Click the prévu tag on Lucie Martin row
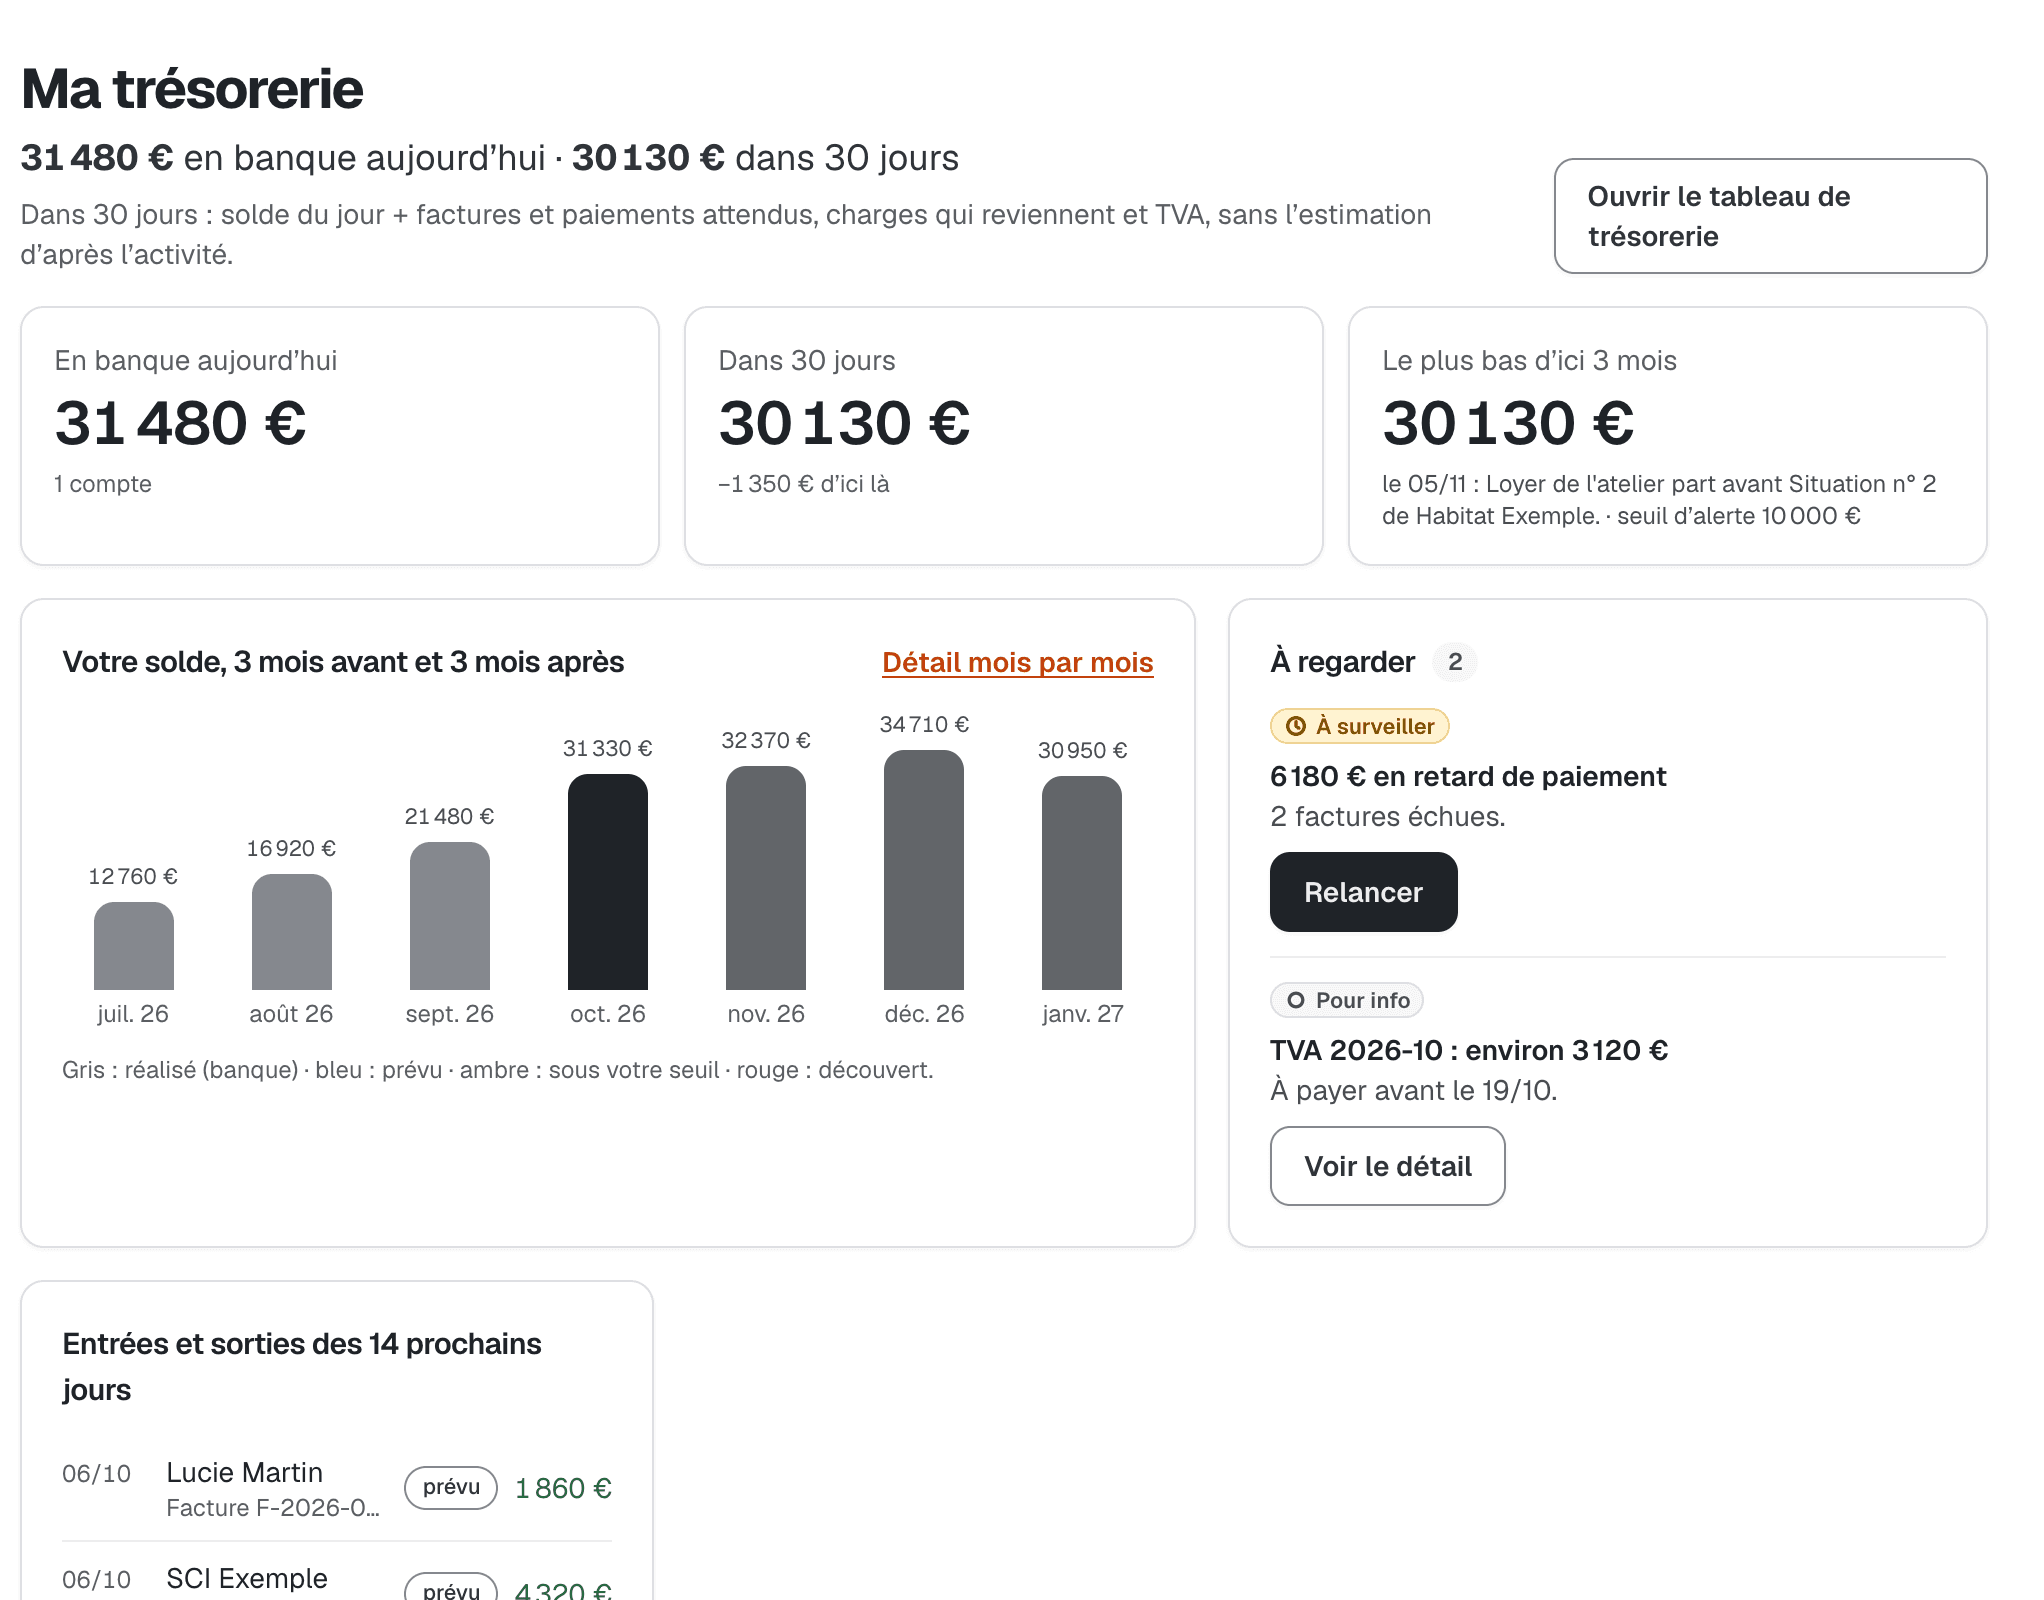The image size is (2044, 1600). (x=451, y=1487)
